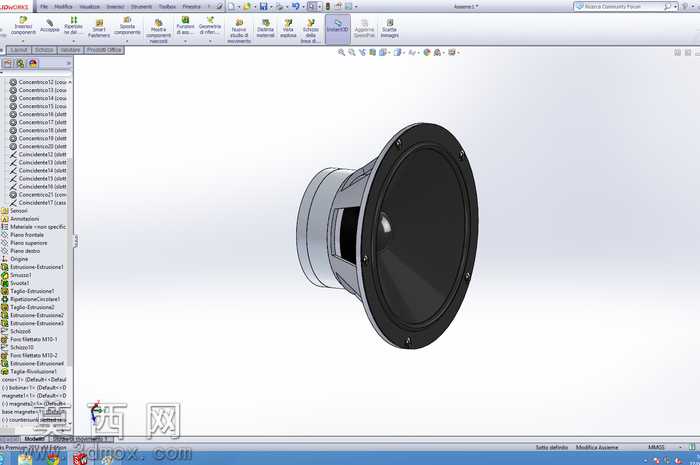Viewport: 700px width, 465px height.
Task: Select Estrusione-Estrusione1 feature
Action: 32,267
